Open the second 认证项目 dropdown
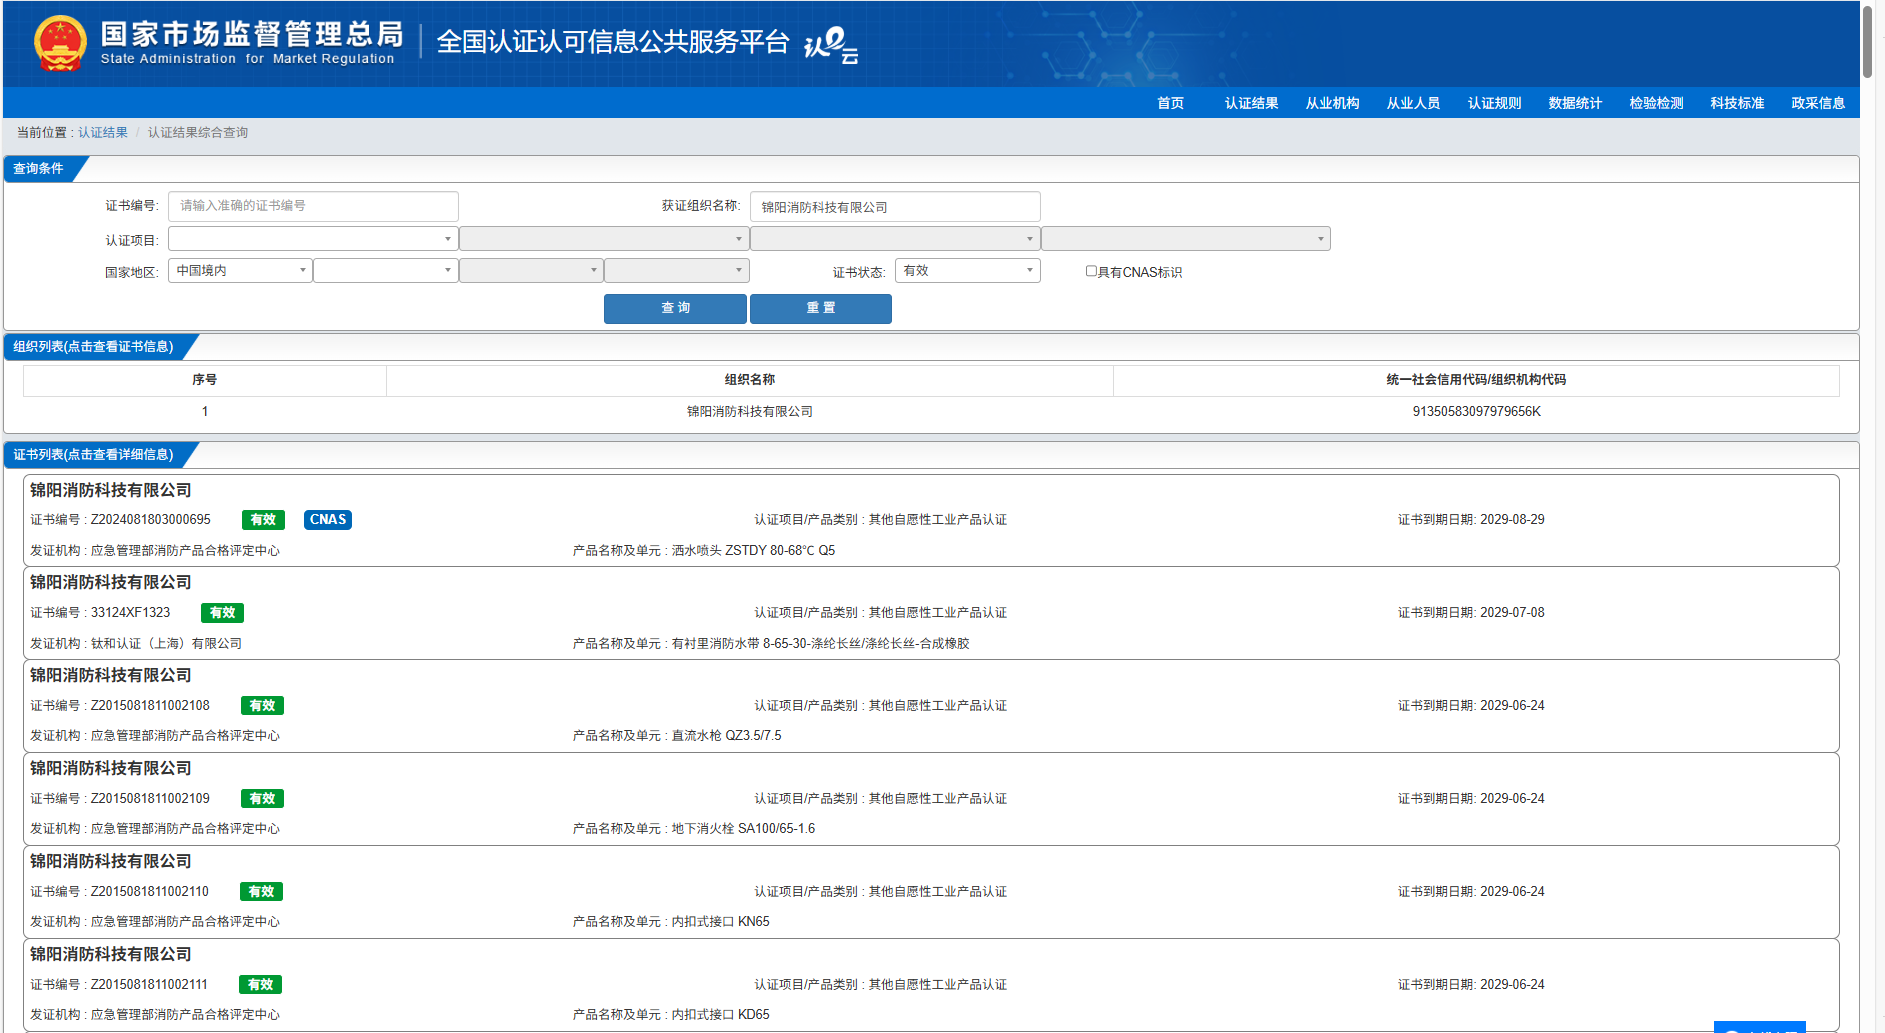The height and width of the screenshot is (1033, 1885). pyautogui.click(x=604, y=239)
